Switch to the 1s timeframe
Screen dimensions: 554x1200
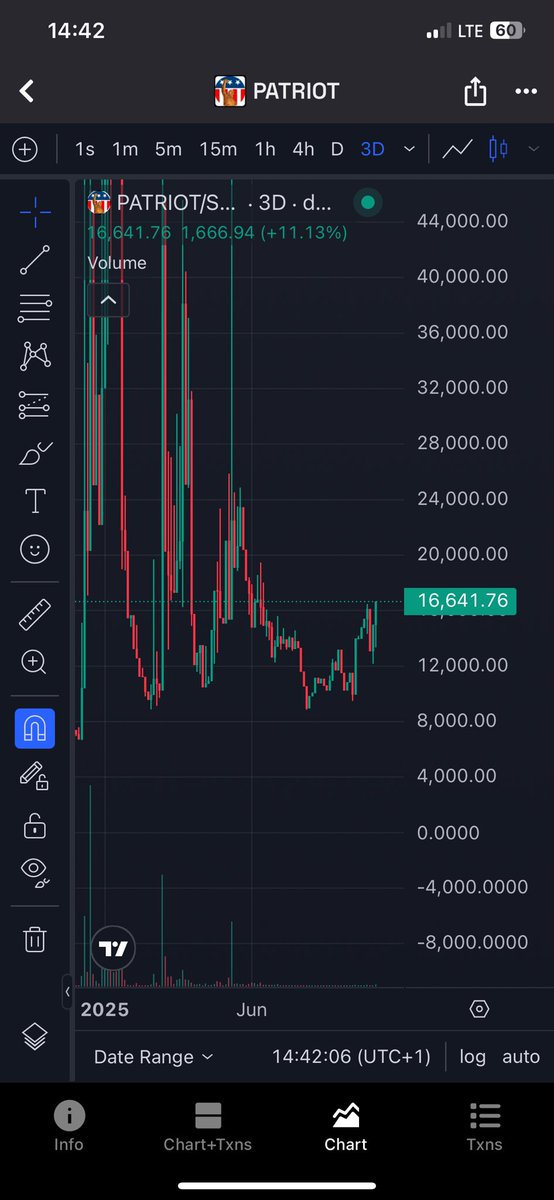pos(85,149)
